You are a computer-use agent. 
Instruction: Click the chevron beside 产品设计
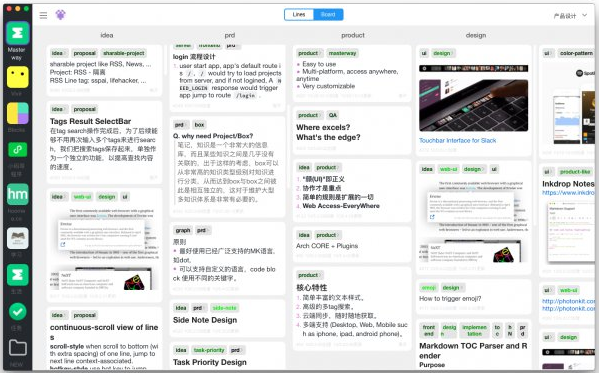tap(584, 15)
